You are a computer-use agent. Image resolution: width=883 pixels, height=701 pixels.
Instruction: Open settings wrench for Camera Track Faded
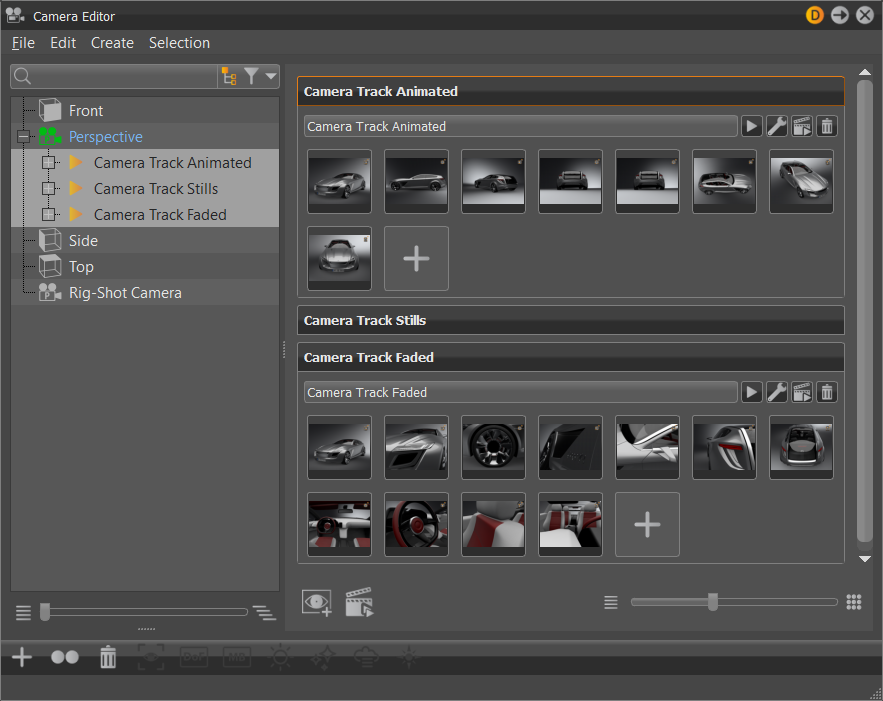point(777,392)
